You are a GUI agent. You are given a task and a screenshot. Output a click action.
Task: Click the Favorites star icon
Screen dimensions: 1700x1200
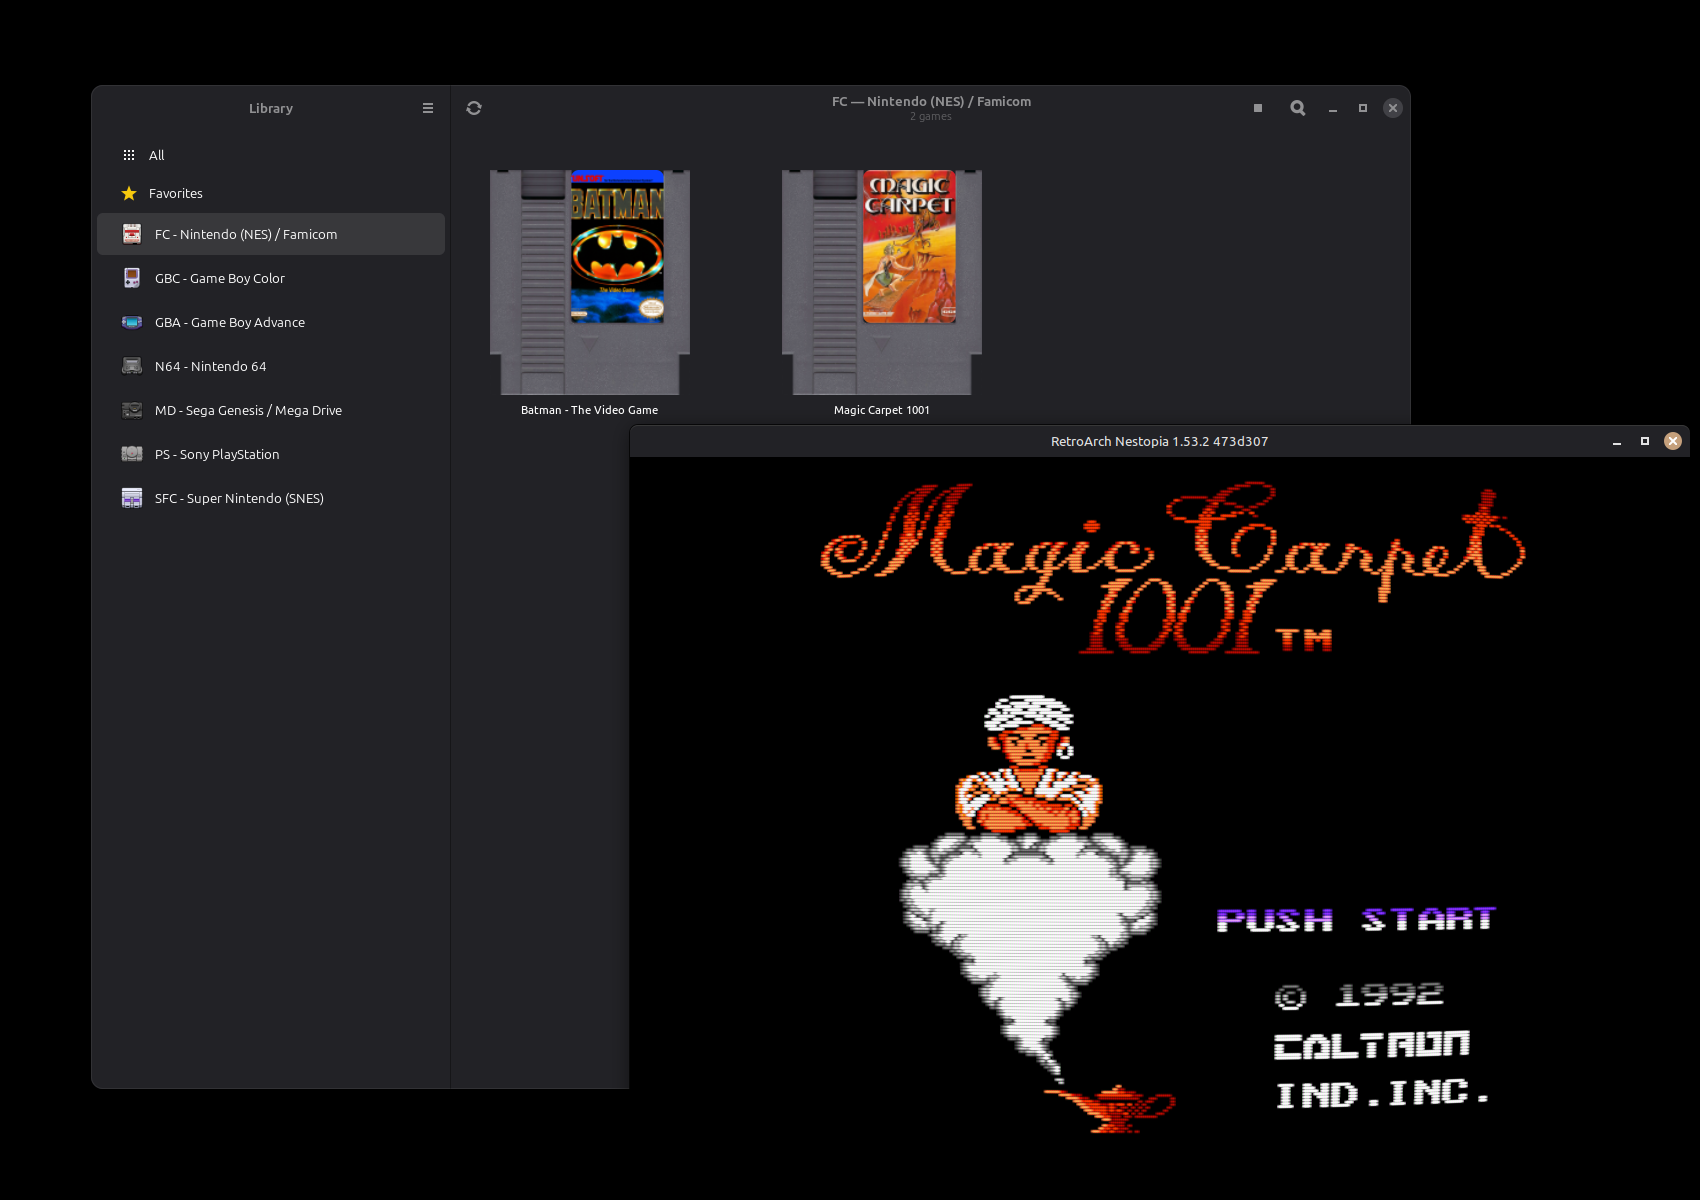tap(129, 193)
